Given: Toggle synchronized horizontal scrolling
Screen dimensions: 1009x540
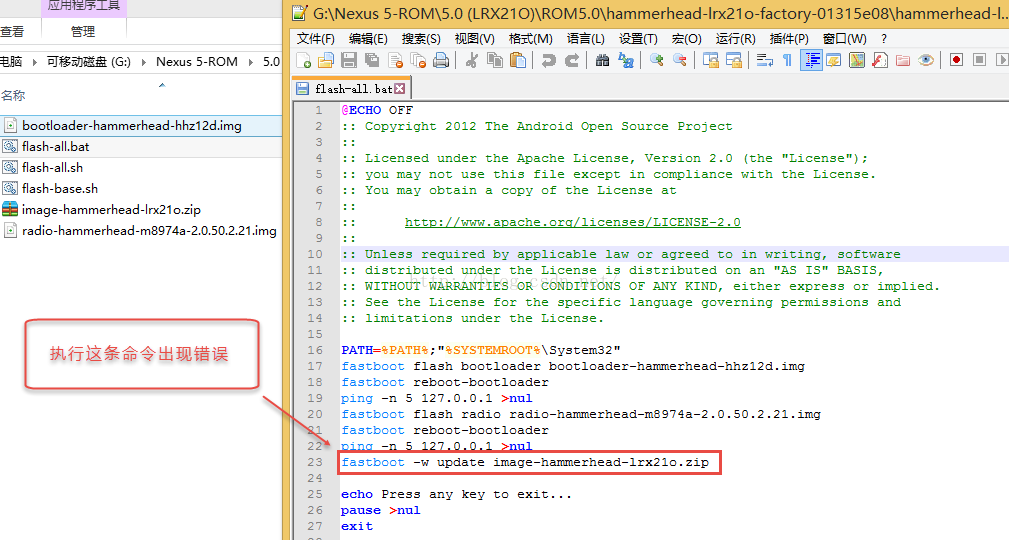Looking at the screenshot, I should [734, 61].
